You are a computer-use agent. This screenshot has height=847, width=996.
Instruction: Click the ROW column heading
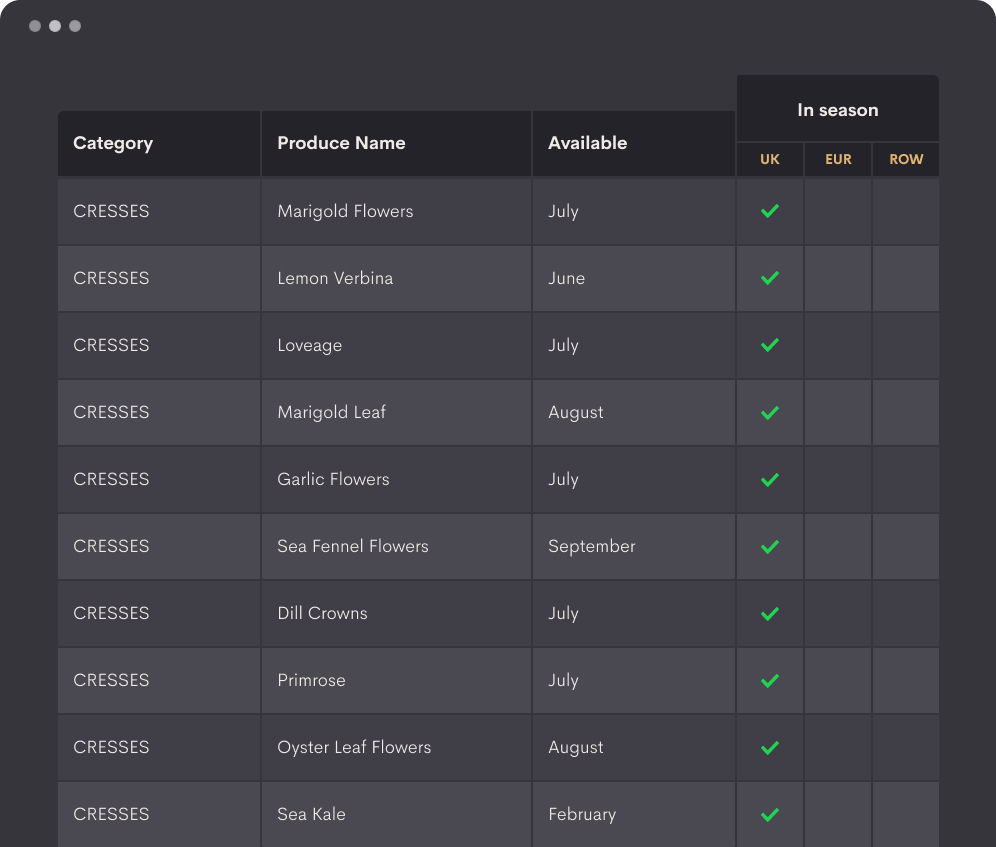point(906,159)
